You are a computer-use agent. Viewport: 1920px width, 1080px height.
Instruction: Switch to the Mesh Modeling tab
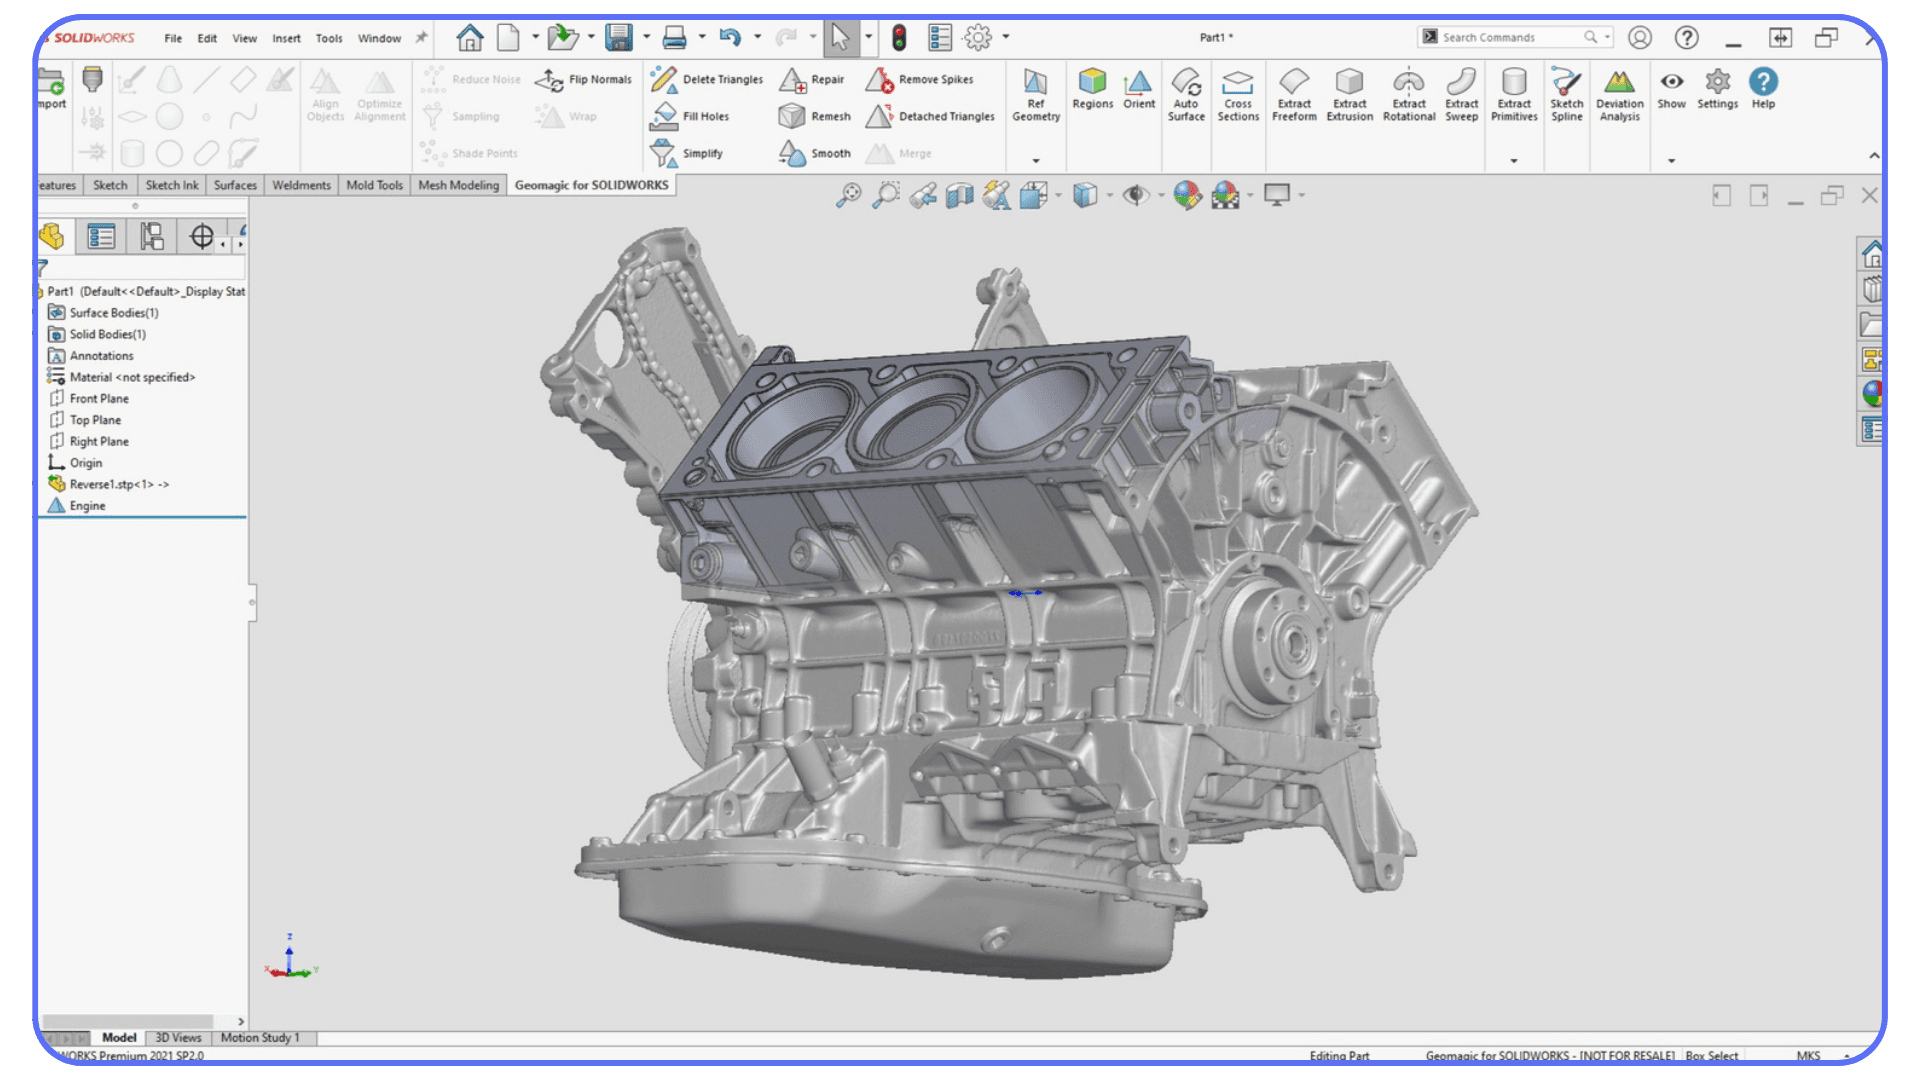point(458,185)
